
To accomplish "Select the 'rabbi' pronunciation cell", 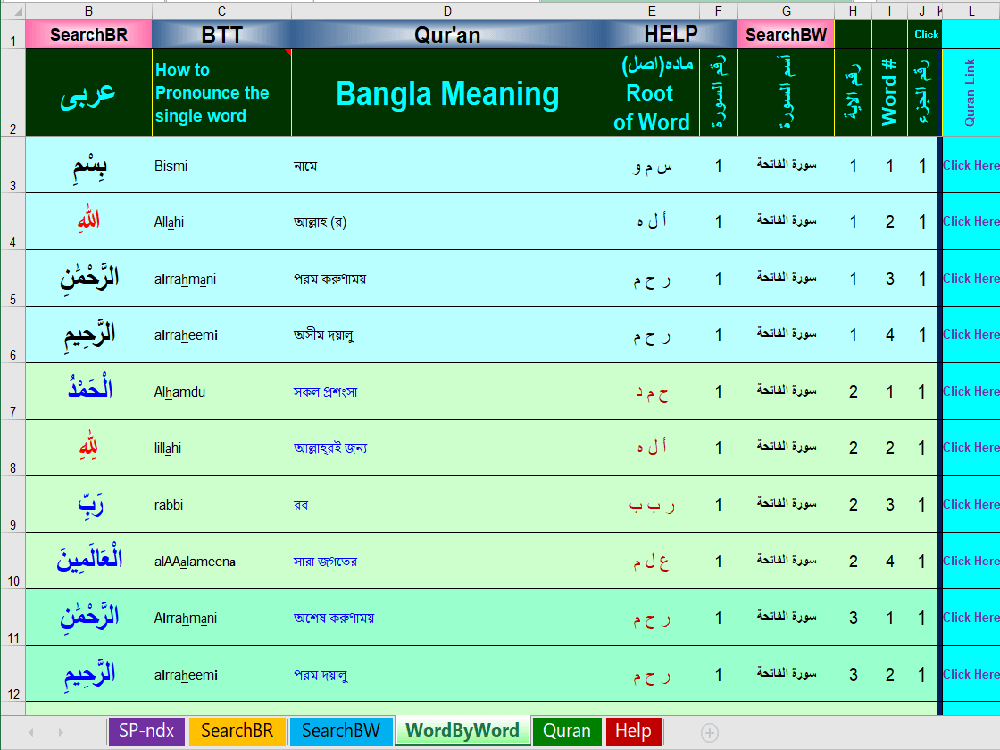I will pyautogui.click(x=222, y=504).
